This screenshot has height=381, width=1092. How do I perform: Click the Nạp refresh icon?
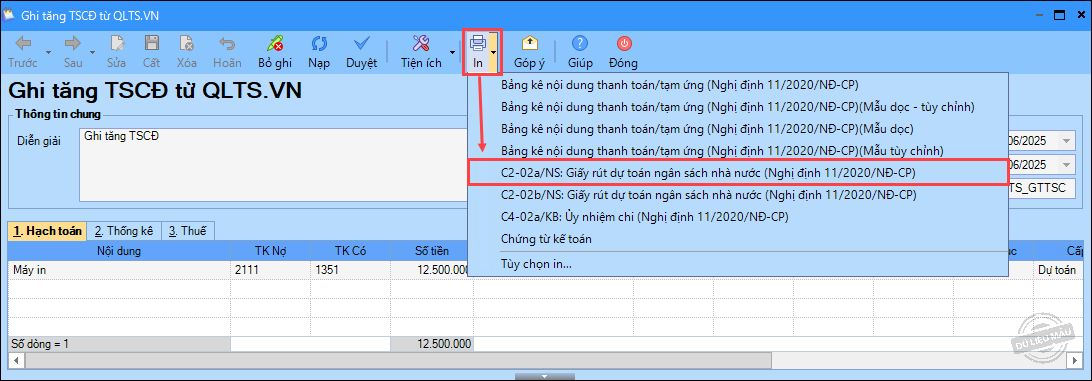tap(319, 44)
